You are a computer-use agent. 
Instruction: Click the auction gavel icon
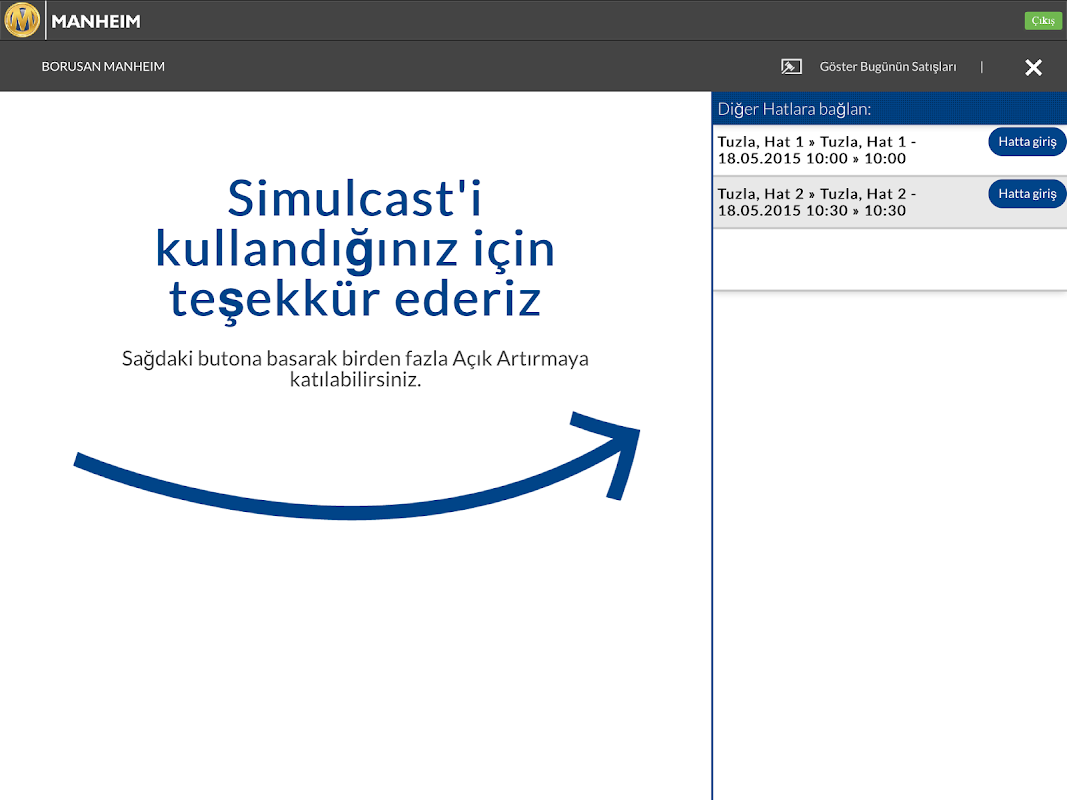(791, 67)
